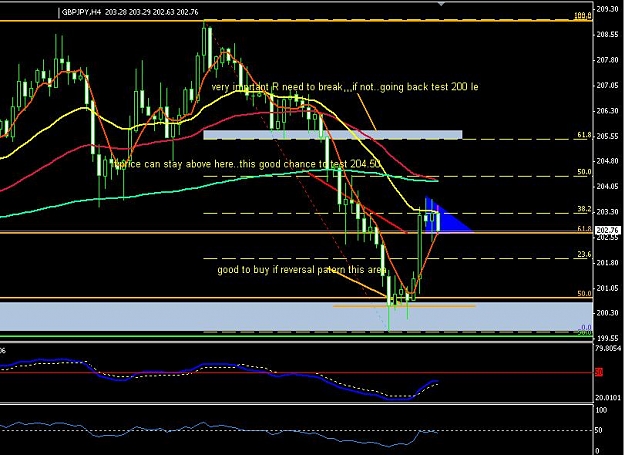Select the 'very important R need to break' annotation

click(x=344, y=87)
